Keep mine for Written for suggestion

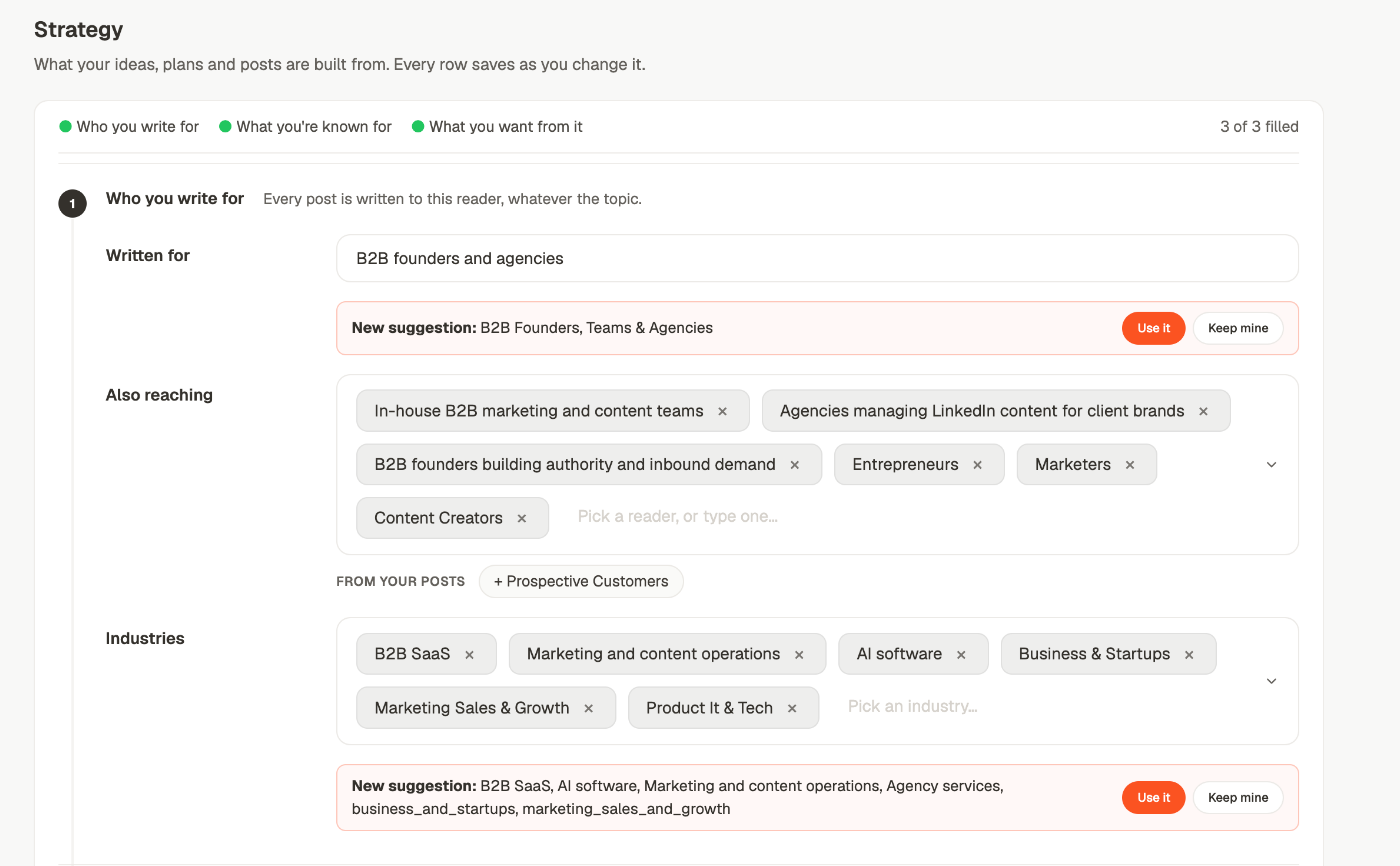click(x=1238, y=328)
